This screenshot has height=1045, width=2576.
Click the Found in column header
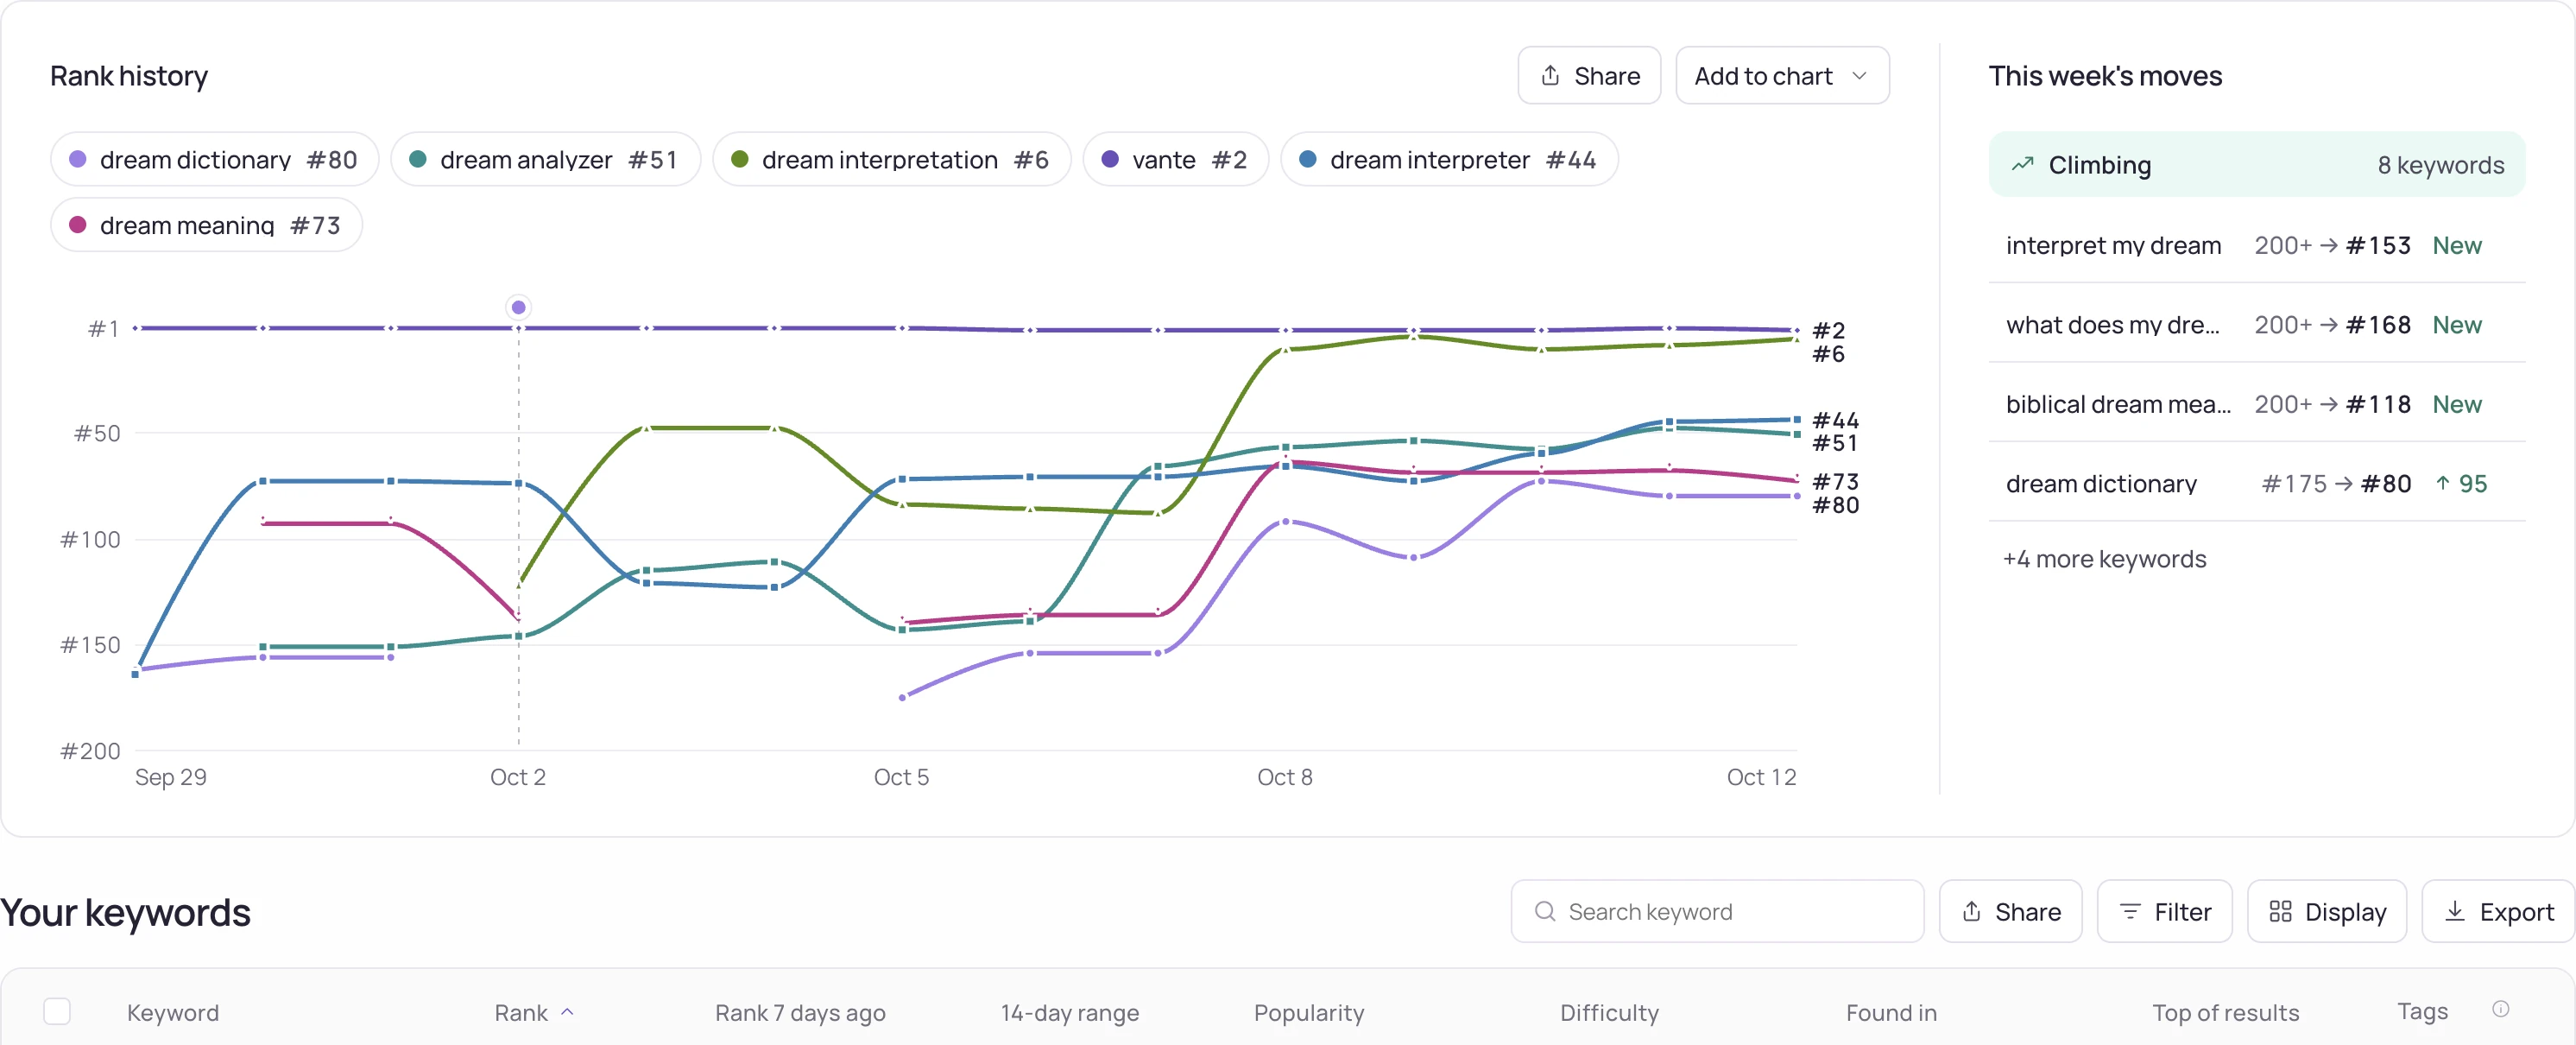1891,1013
